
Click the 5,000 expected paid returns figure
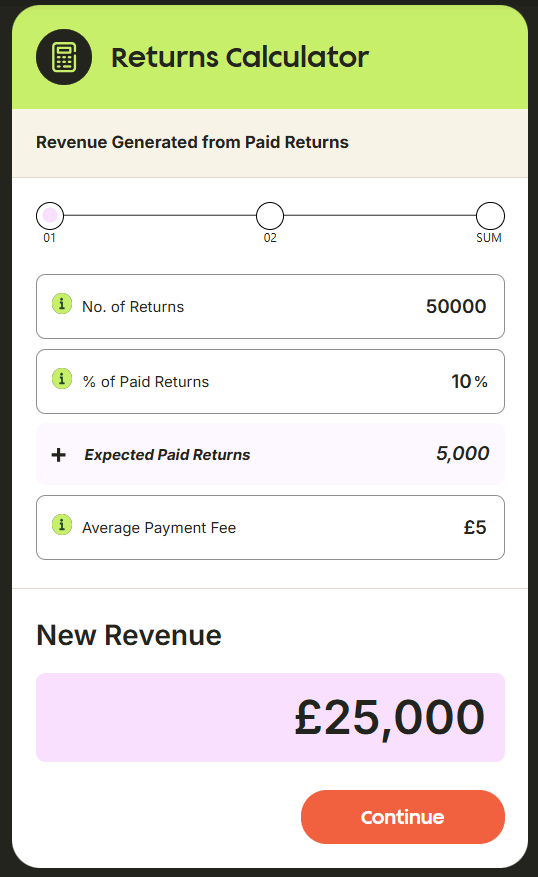pyautogui.click(x=463, y=453)
